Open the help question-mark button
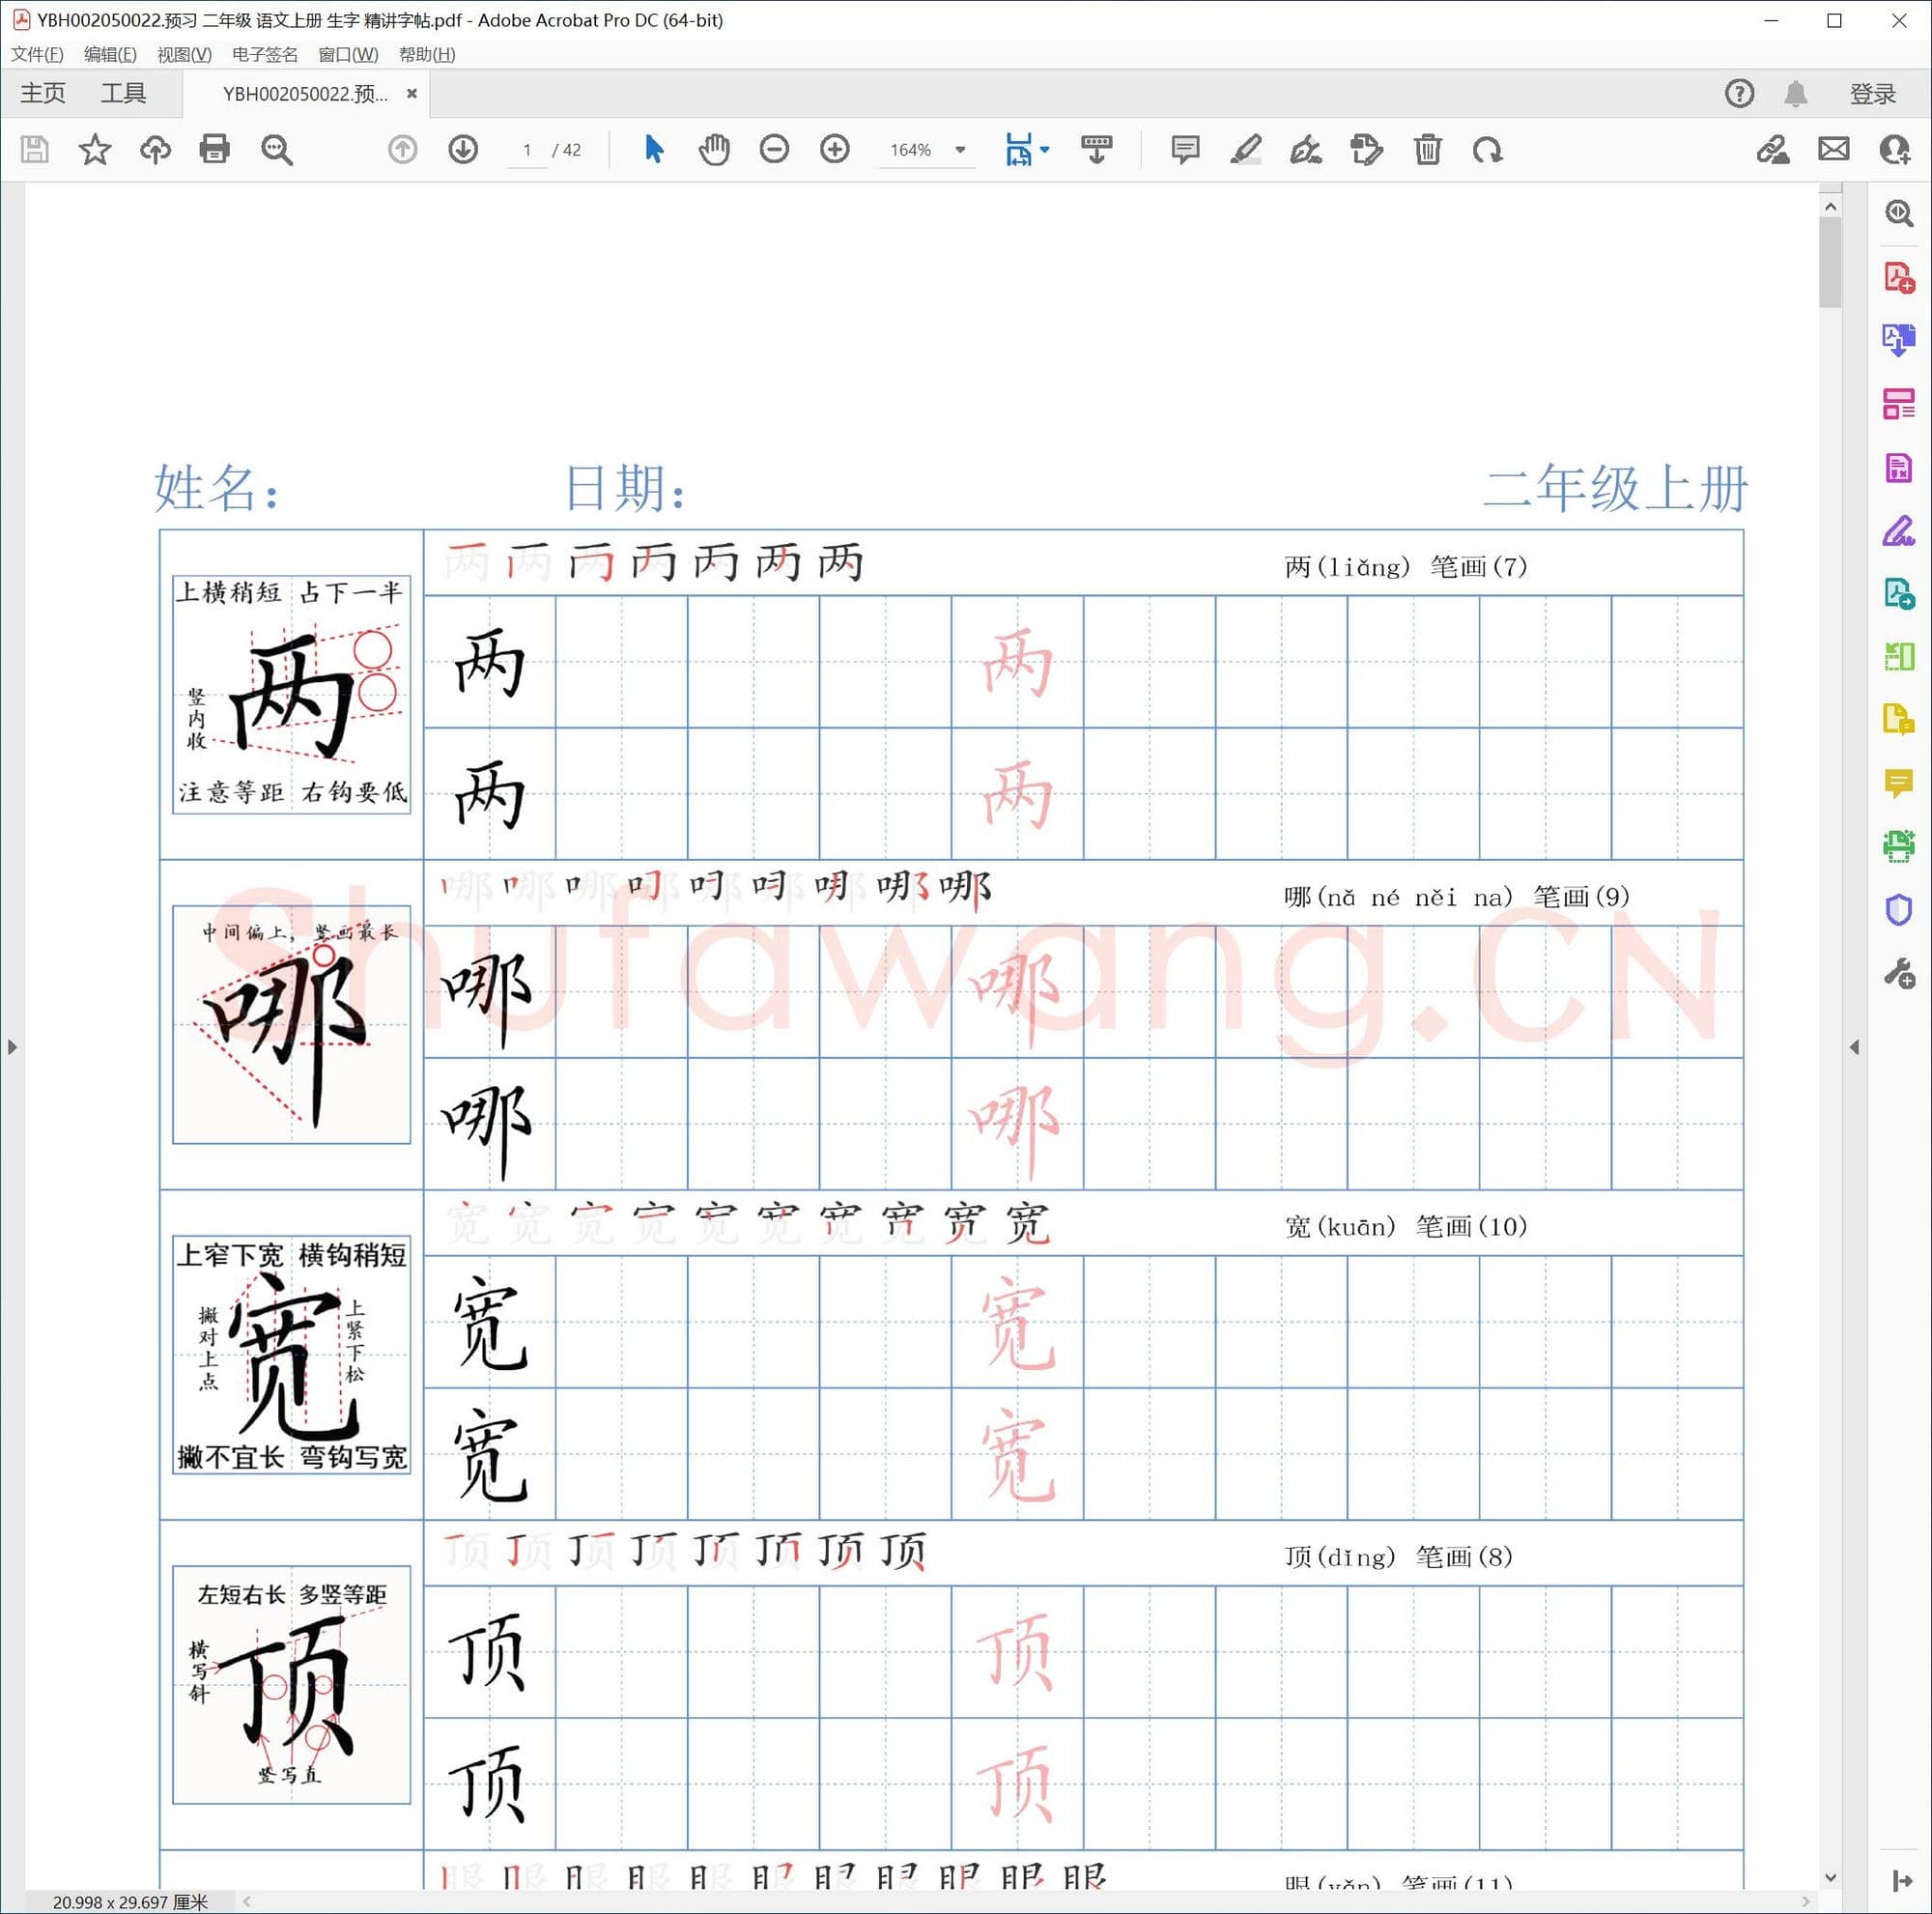The image size is (1932, 1914). [x=1738, y=93]
